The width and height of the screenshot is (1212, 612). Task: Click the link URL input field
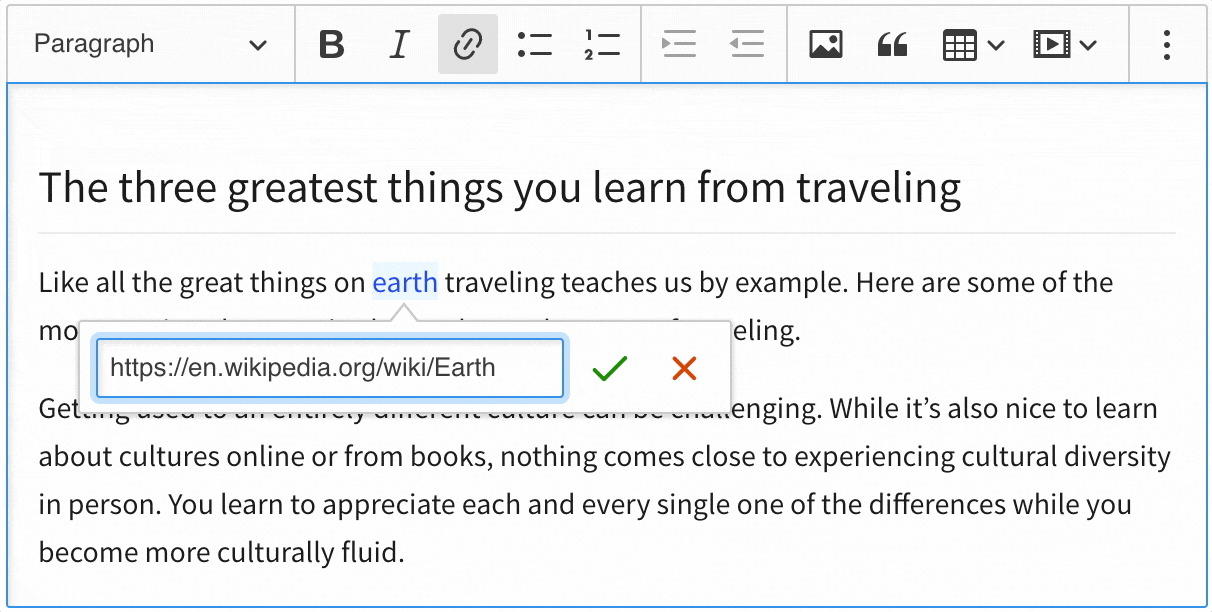point(329,368)
